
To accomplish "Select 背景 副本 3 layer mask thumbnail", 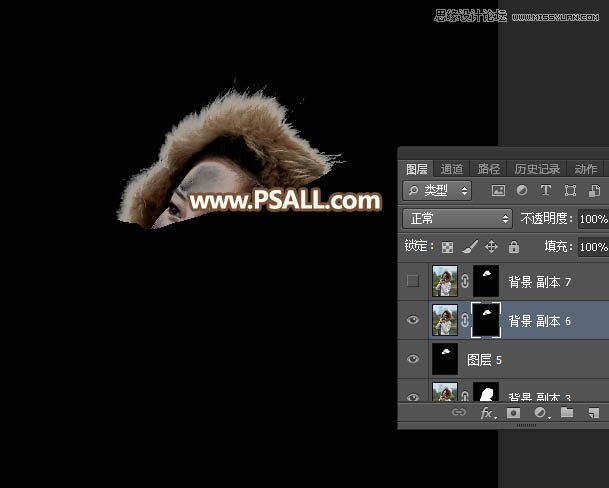I will click(486, 392).
